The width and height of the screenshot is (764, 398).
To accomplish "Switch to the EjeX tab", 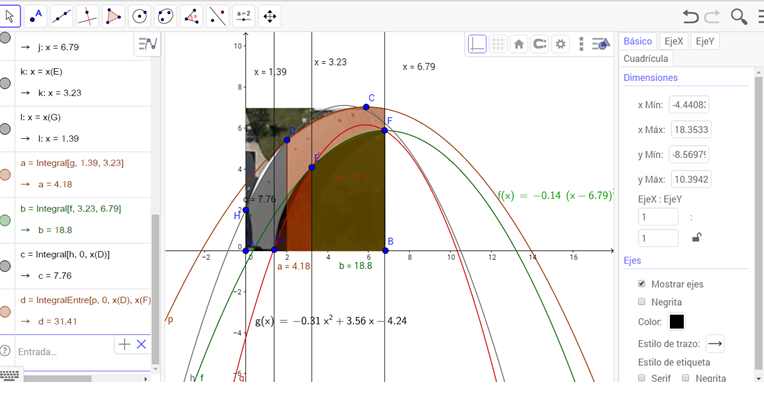I will click(x=674, y=41).
